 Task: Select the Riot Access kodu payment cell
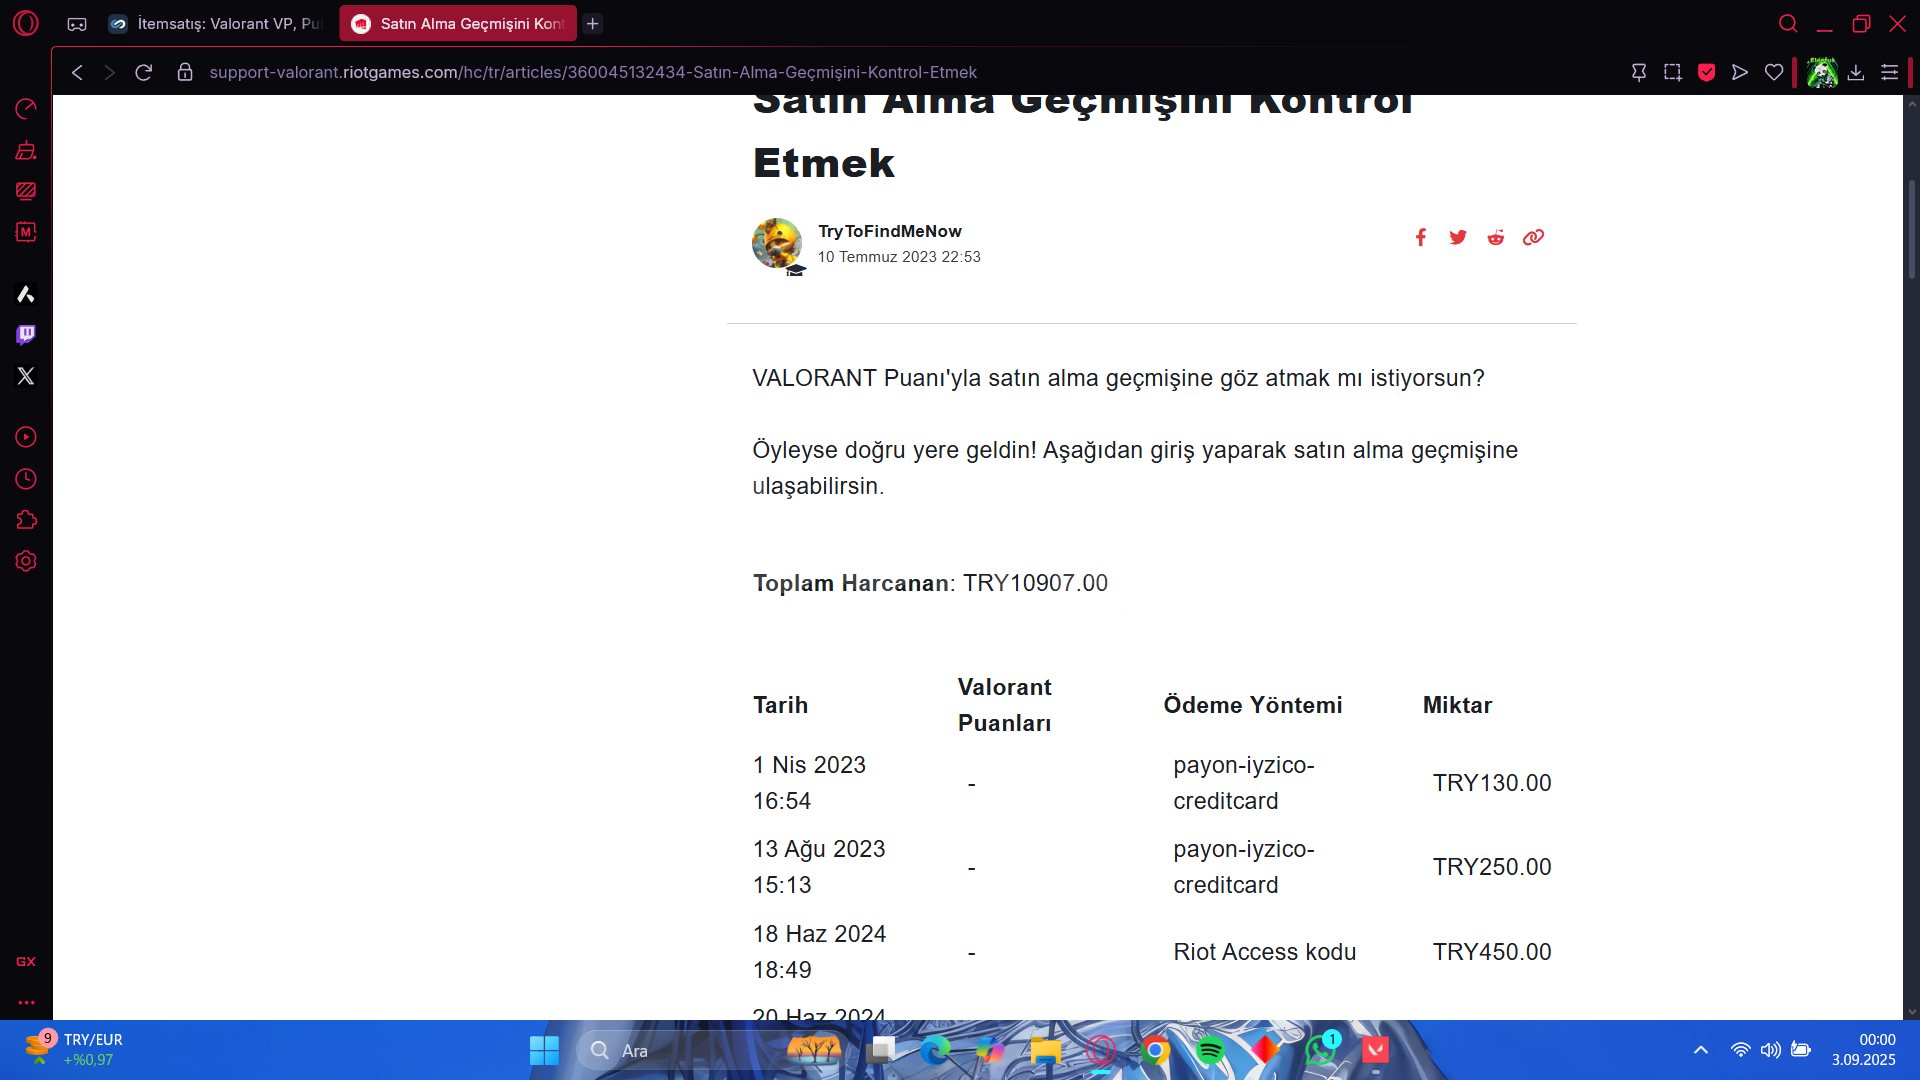pyautogui.click(x=1264, y=952)
